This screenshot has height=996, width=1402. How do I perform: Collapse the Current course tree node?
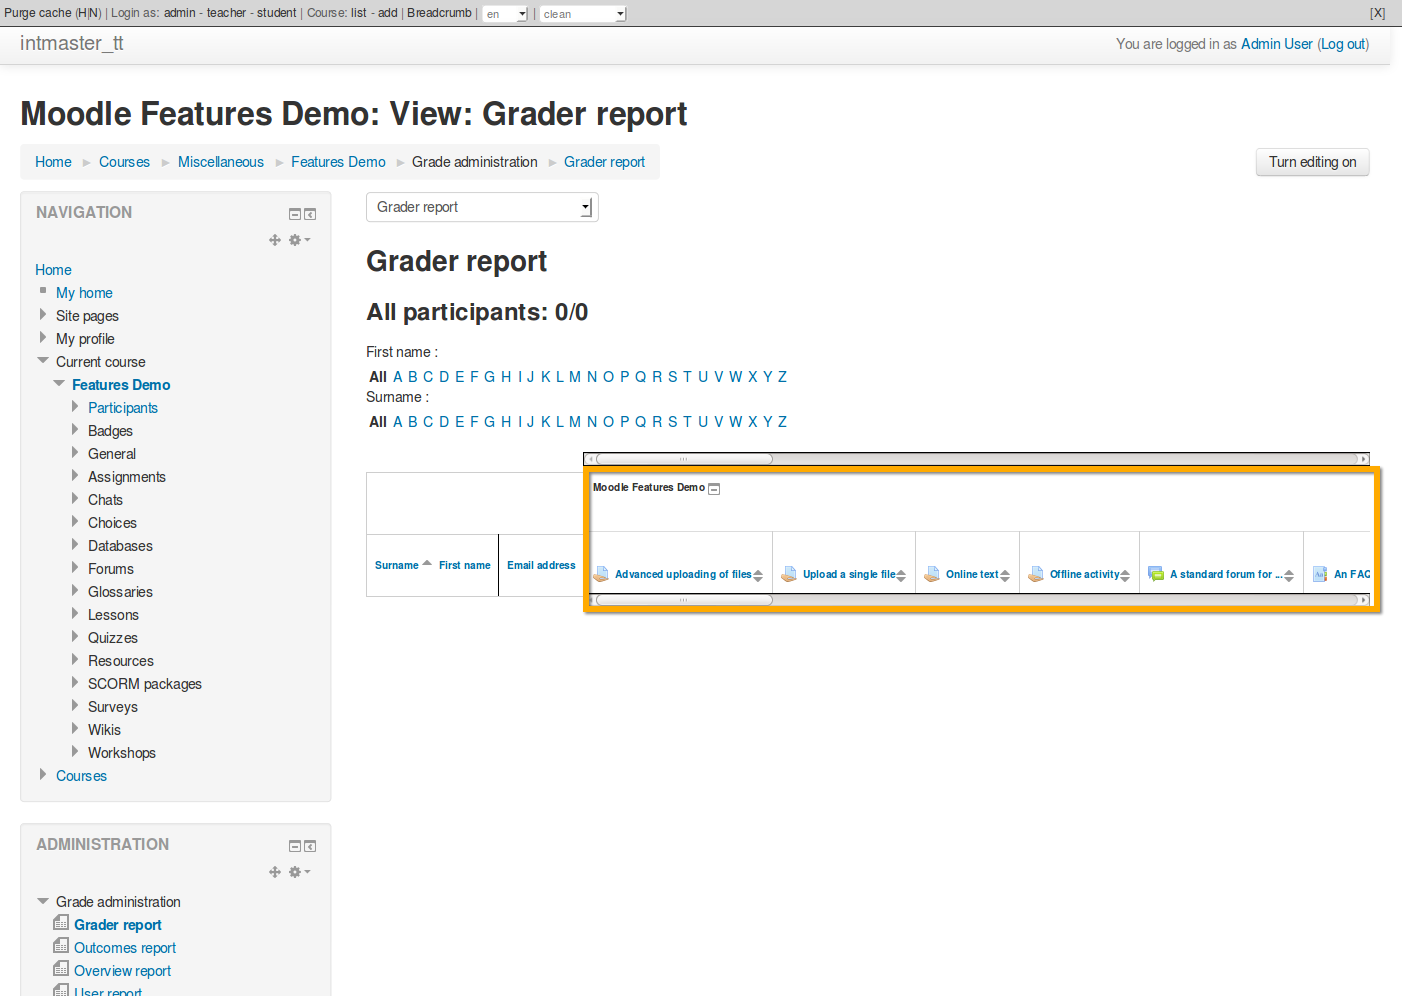[x=43, y=361]
